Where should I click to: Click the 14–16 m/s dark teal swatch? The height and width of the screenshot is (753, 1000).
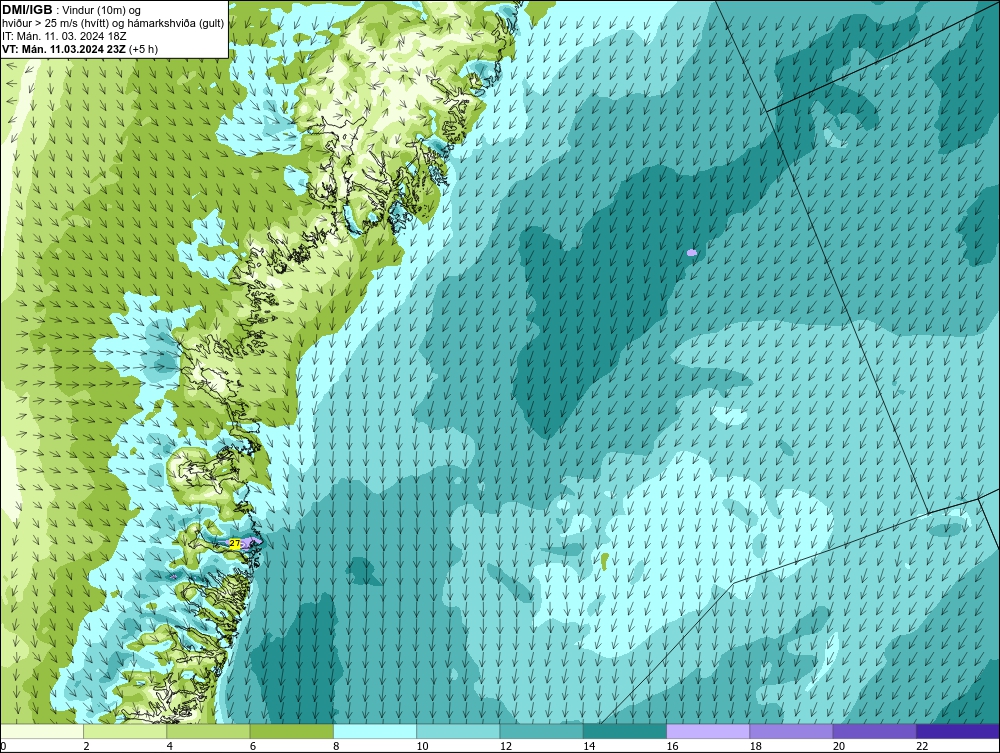(x=625, y=731)
